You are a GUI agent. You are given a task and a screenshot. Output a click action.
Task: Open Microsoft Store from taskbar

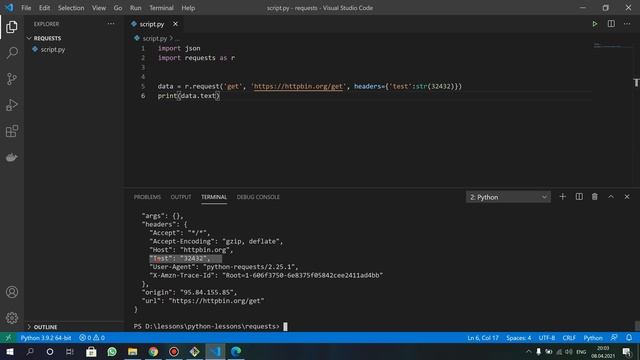91,351
